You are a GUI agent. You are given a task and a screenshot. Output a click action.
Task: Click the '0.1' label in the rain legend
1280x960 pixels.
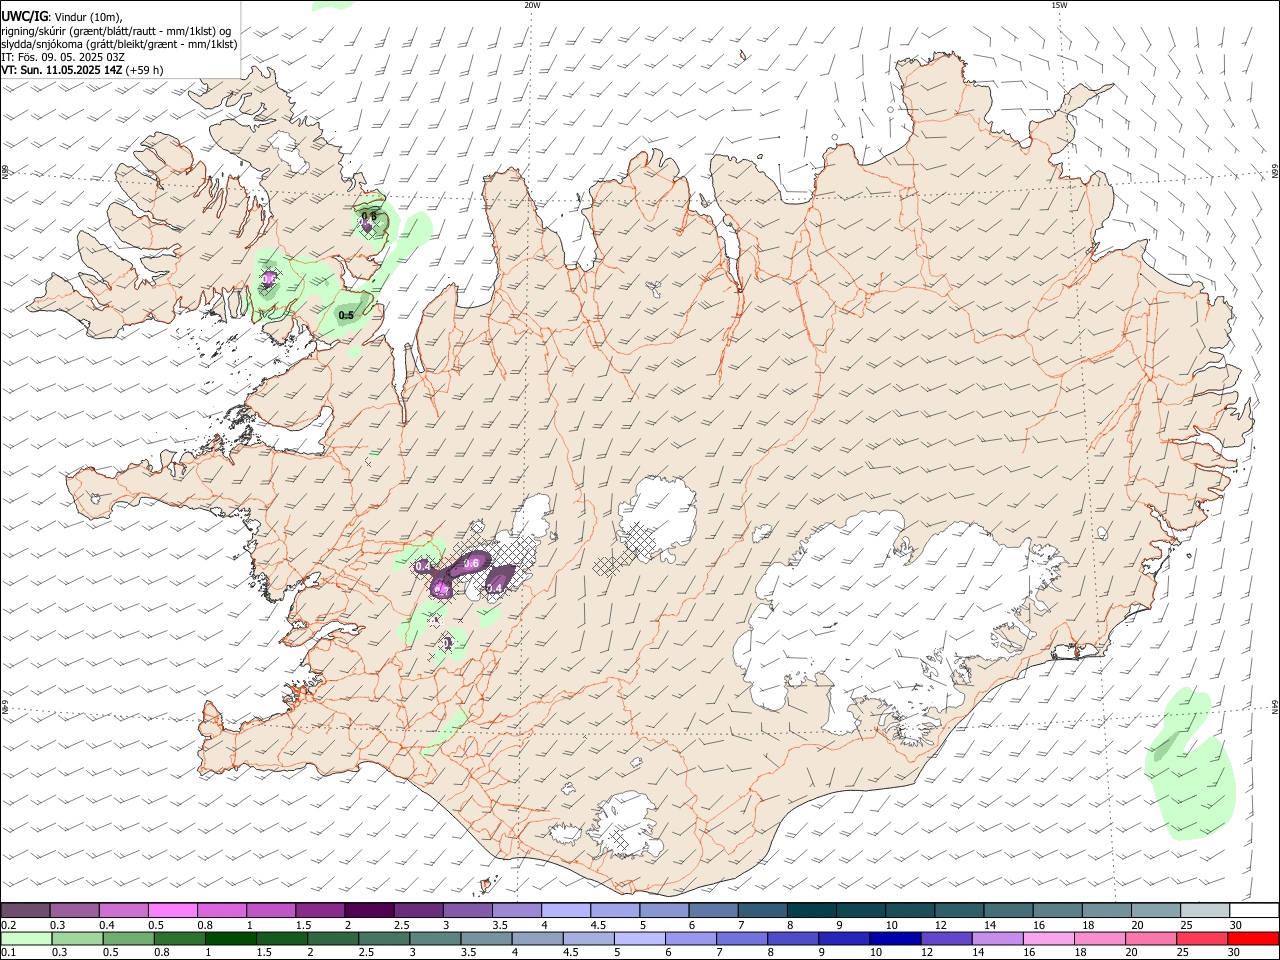[x=7, y=952]
